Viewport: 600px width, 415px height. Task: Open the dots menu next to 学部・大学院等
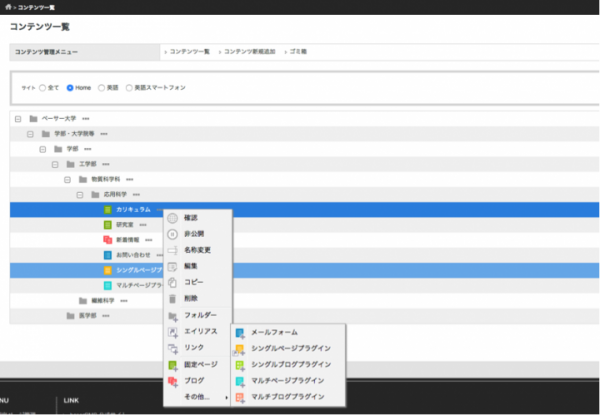(x=104, y=134)
